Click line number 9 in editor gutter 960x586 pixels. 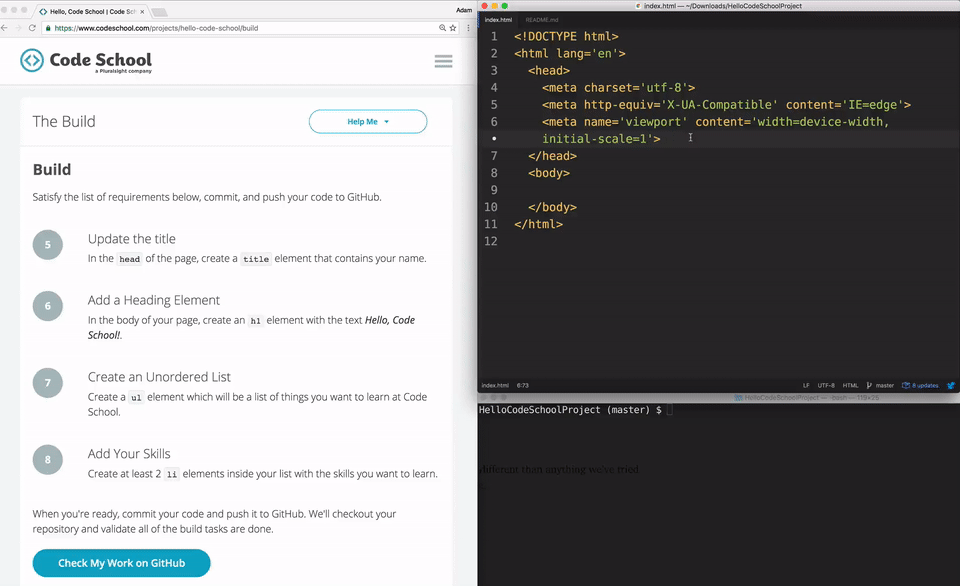tap(494, 190)
